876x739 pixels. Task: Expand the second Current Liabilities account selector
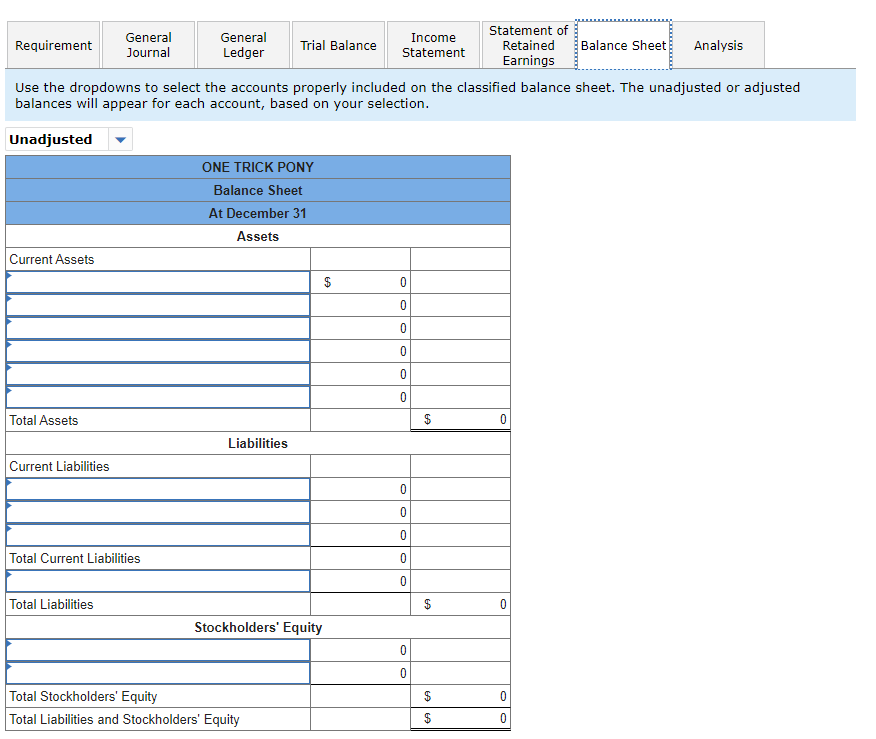[x=157, y=512]
